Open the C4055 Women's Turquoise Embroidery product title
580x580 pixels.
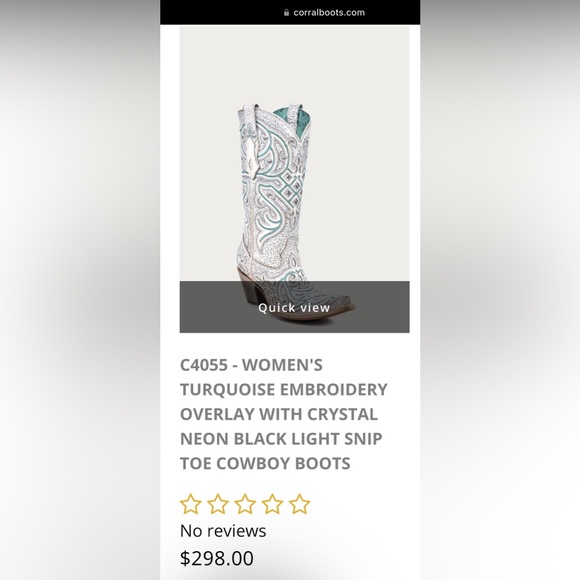coord(284,414)
